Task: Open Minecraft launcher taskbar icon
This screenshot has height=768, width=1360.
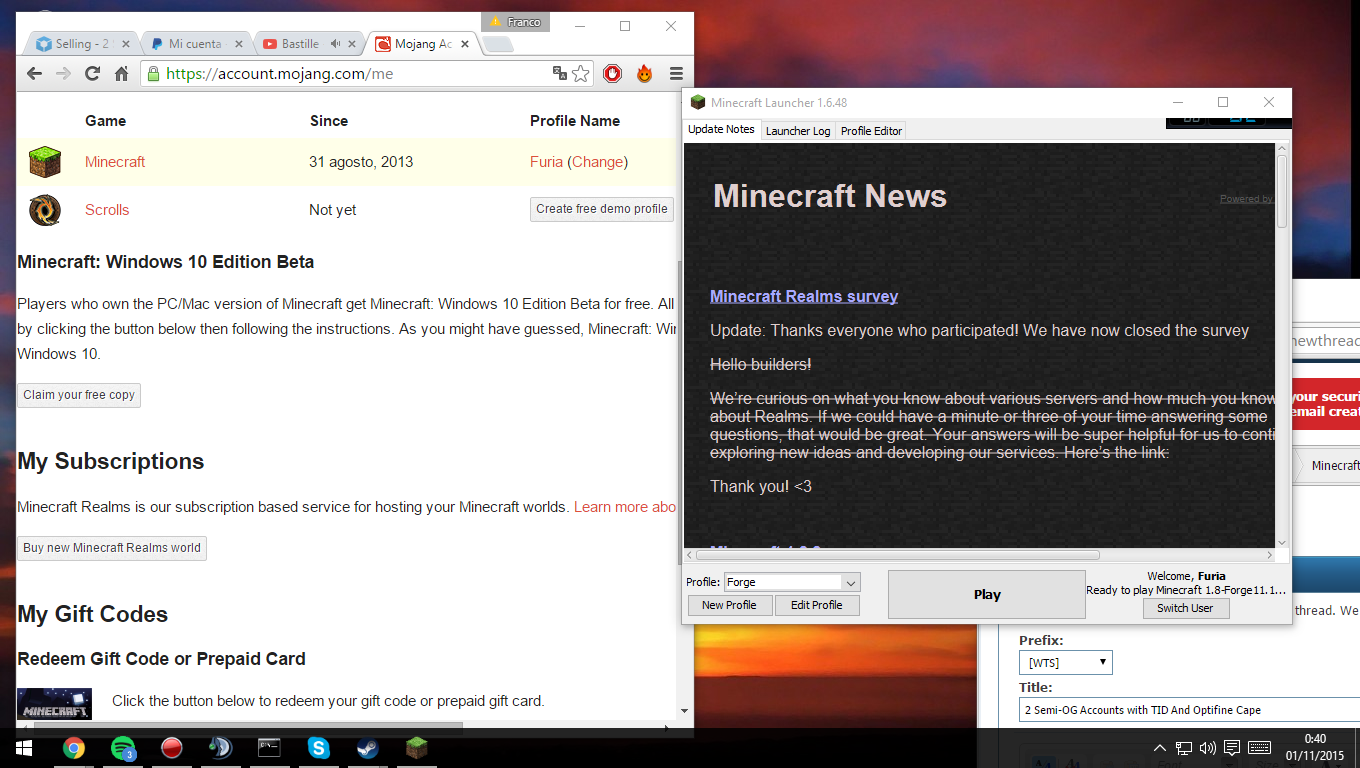Action: [x=416, y=747]
